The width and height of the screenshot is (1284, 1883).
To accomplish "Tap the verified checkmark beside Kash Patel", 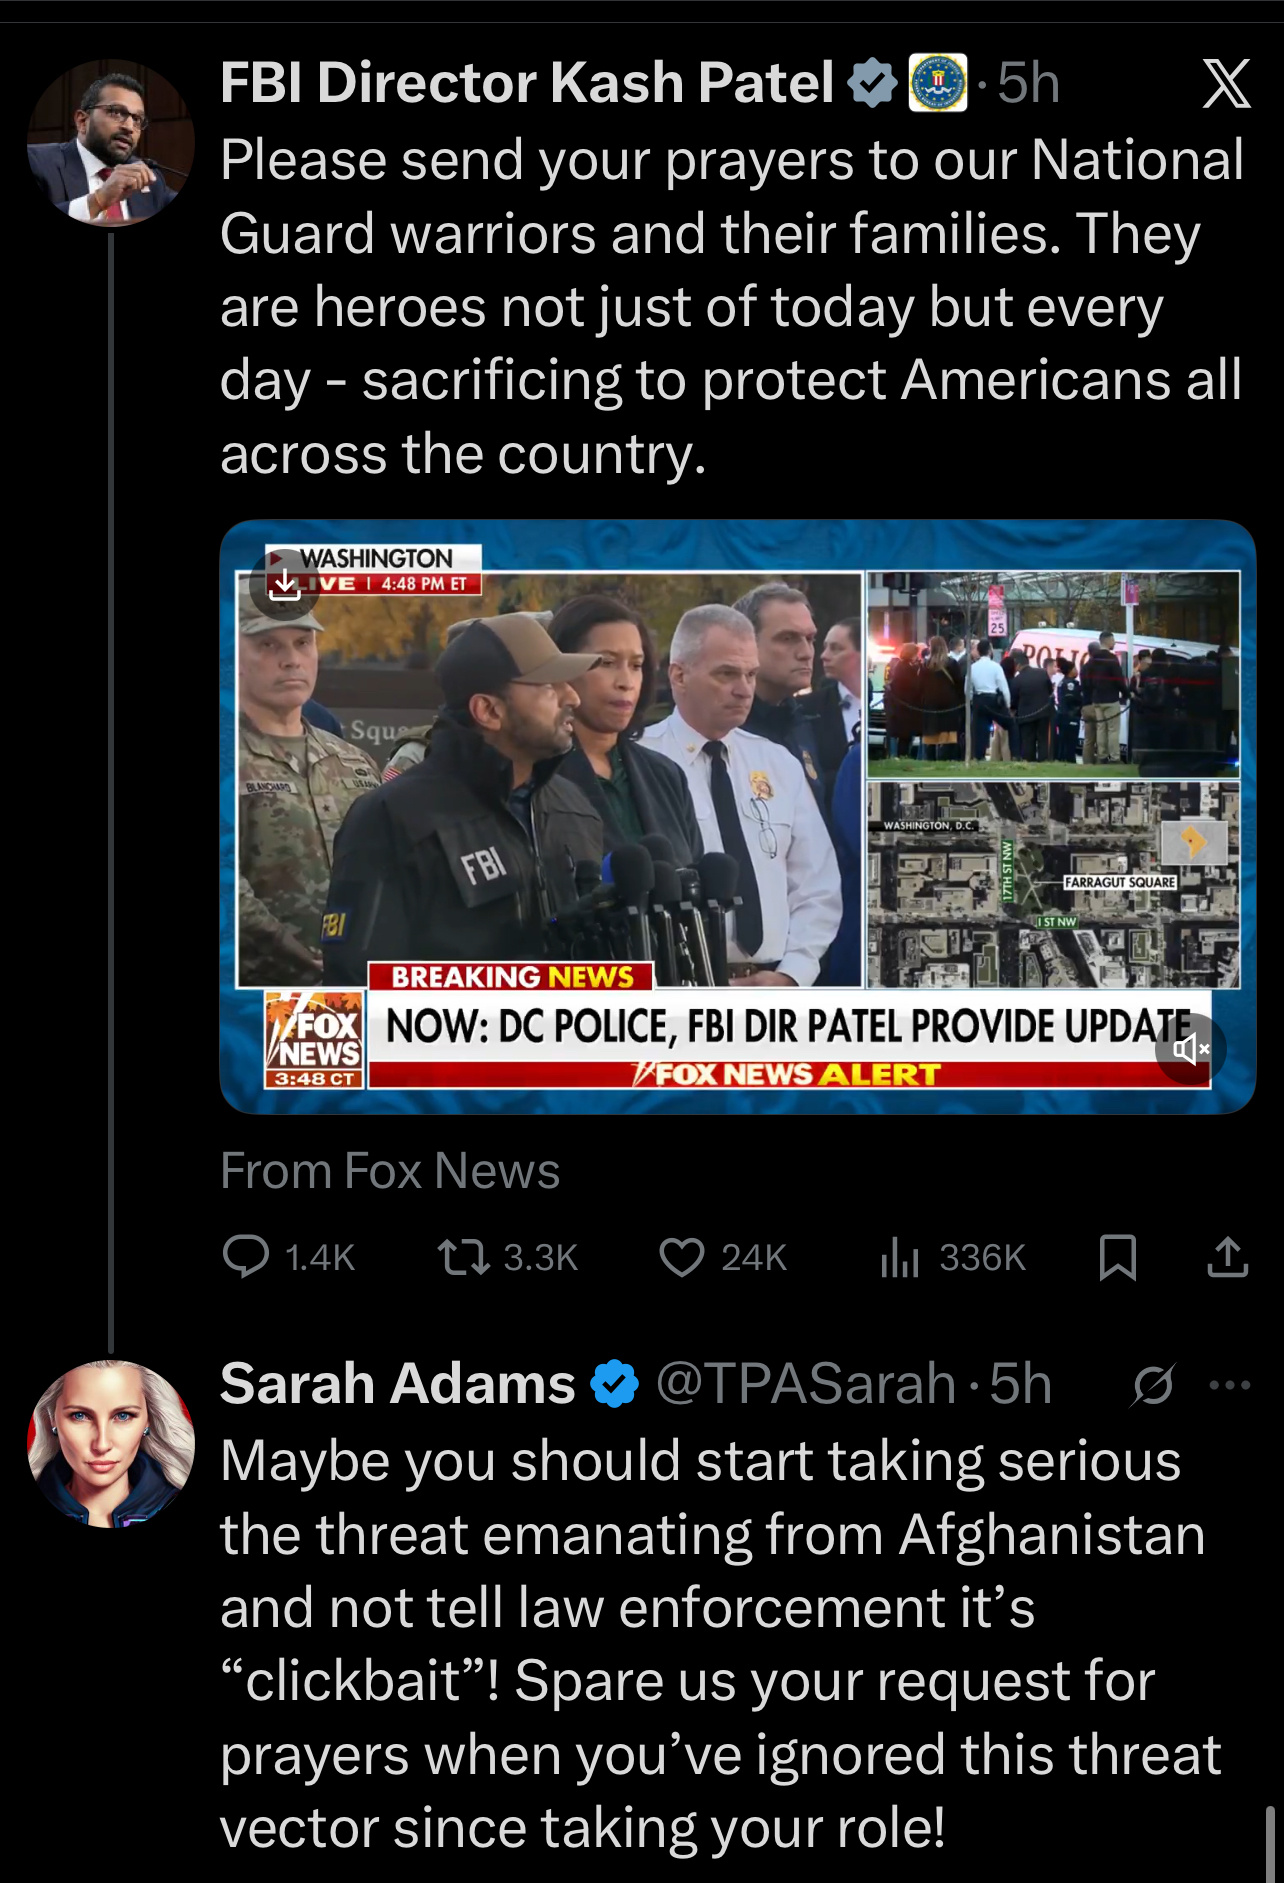I will [x=872, y=83].
